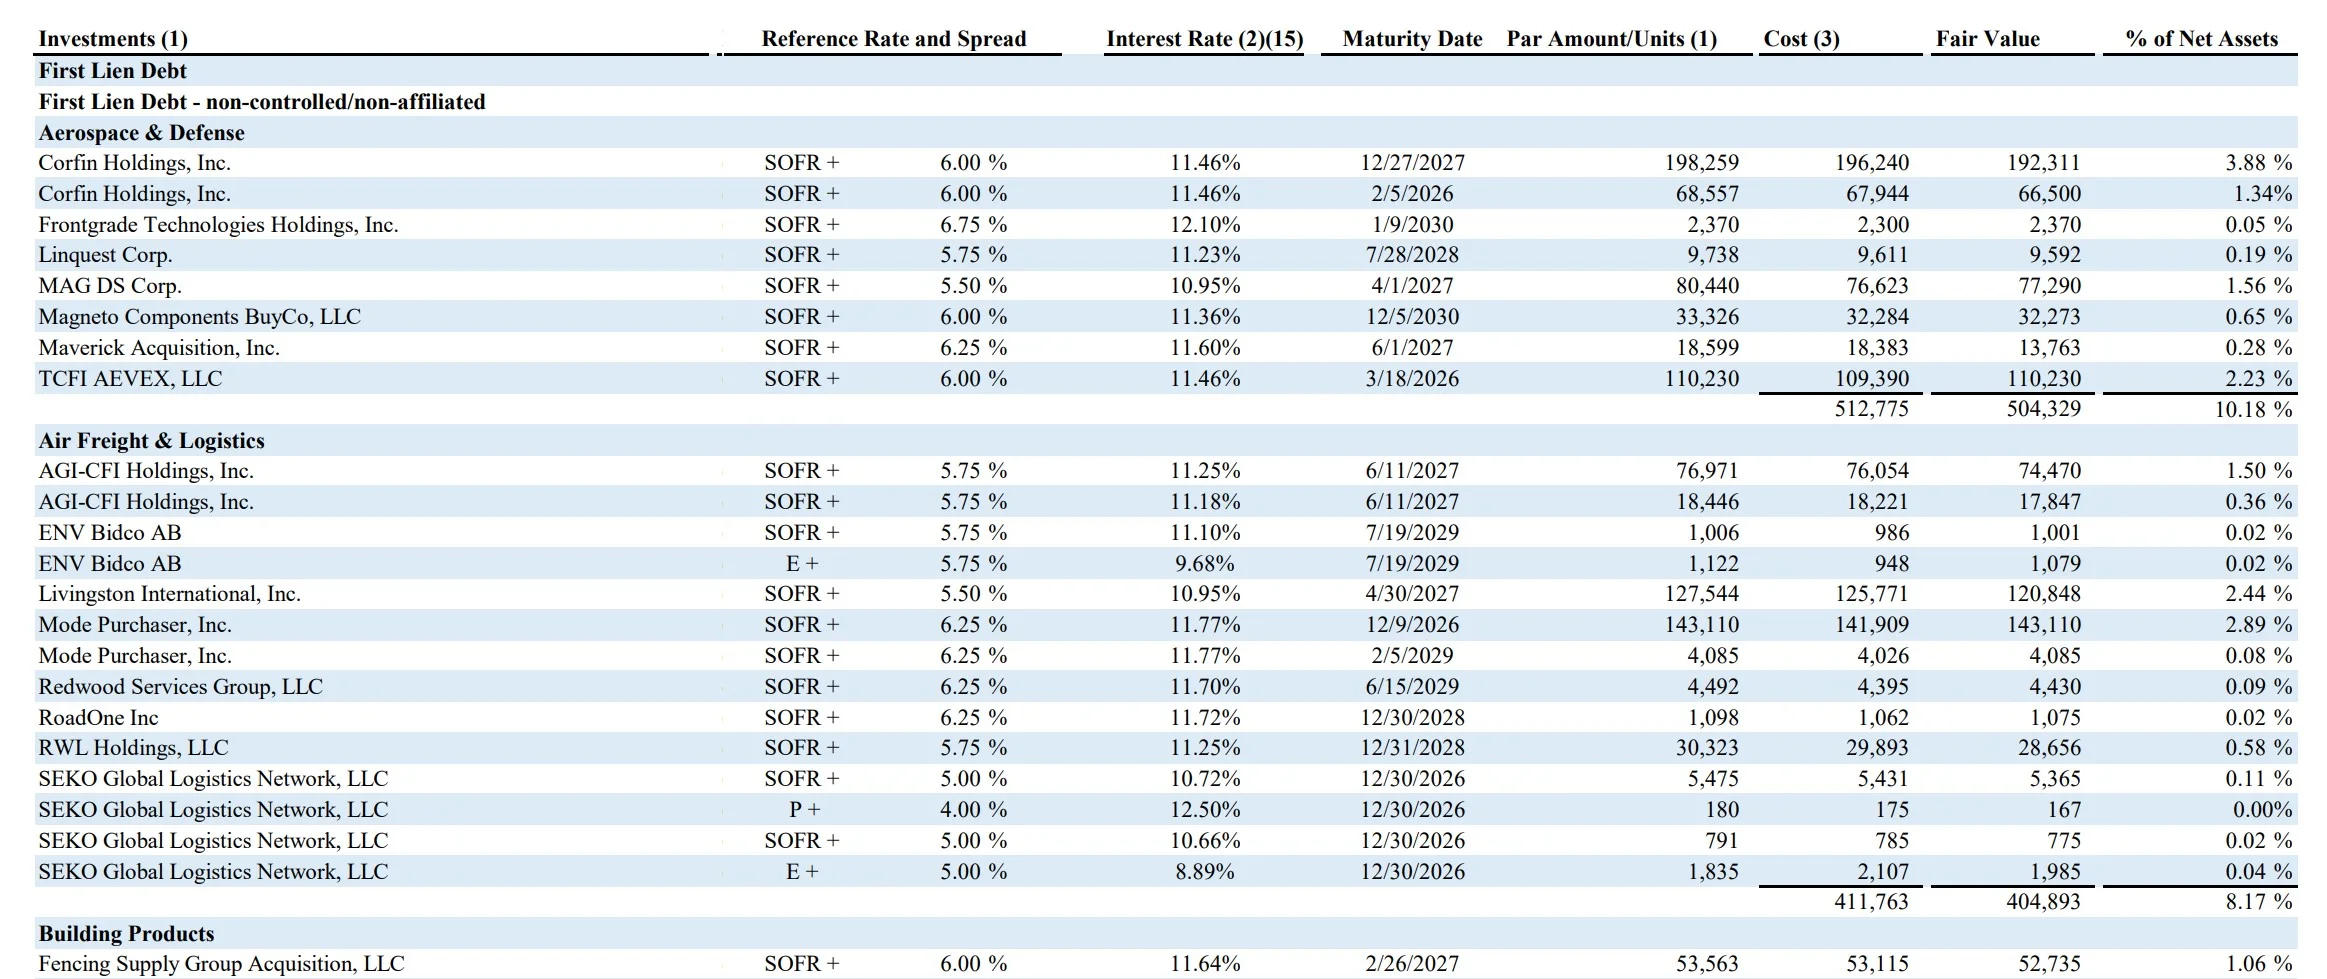Select the 4.00 % spread for SEKO
This screenshot has width=2327, height=979.
pos(973,810)
